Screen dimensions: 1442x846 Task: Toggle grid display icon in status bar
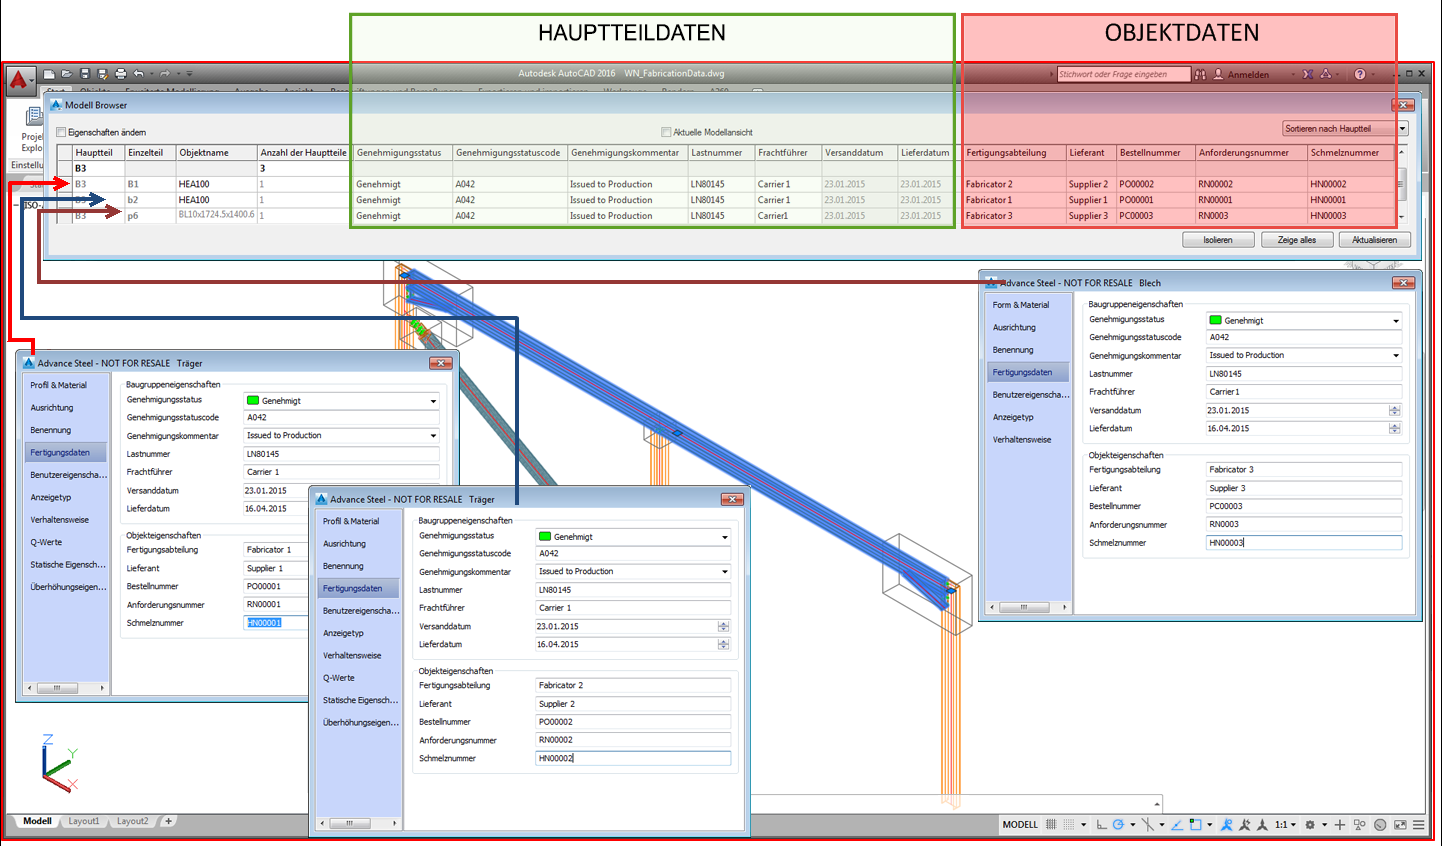click(x=1051, y=825)
